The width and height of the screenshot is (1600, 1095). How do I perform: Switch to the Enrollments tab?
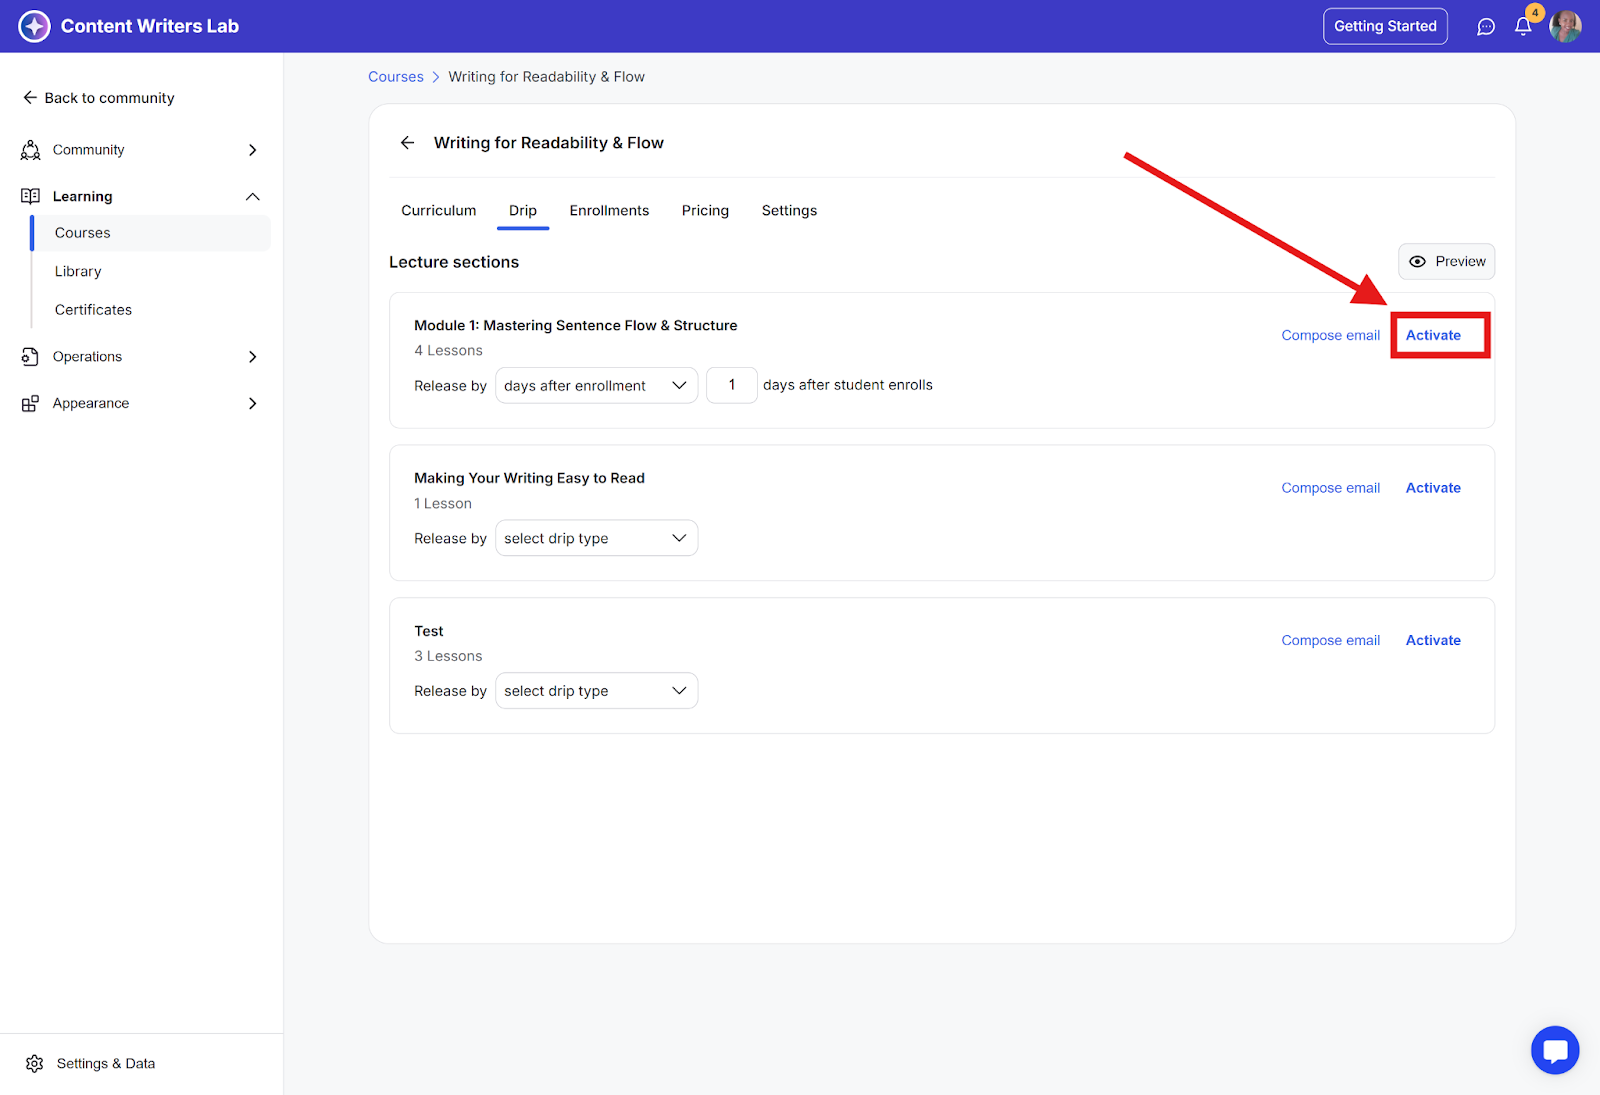click(x=609, y=210)
